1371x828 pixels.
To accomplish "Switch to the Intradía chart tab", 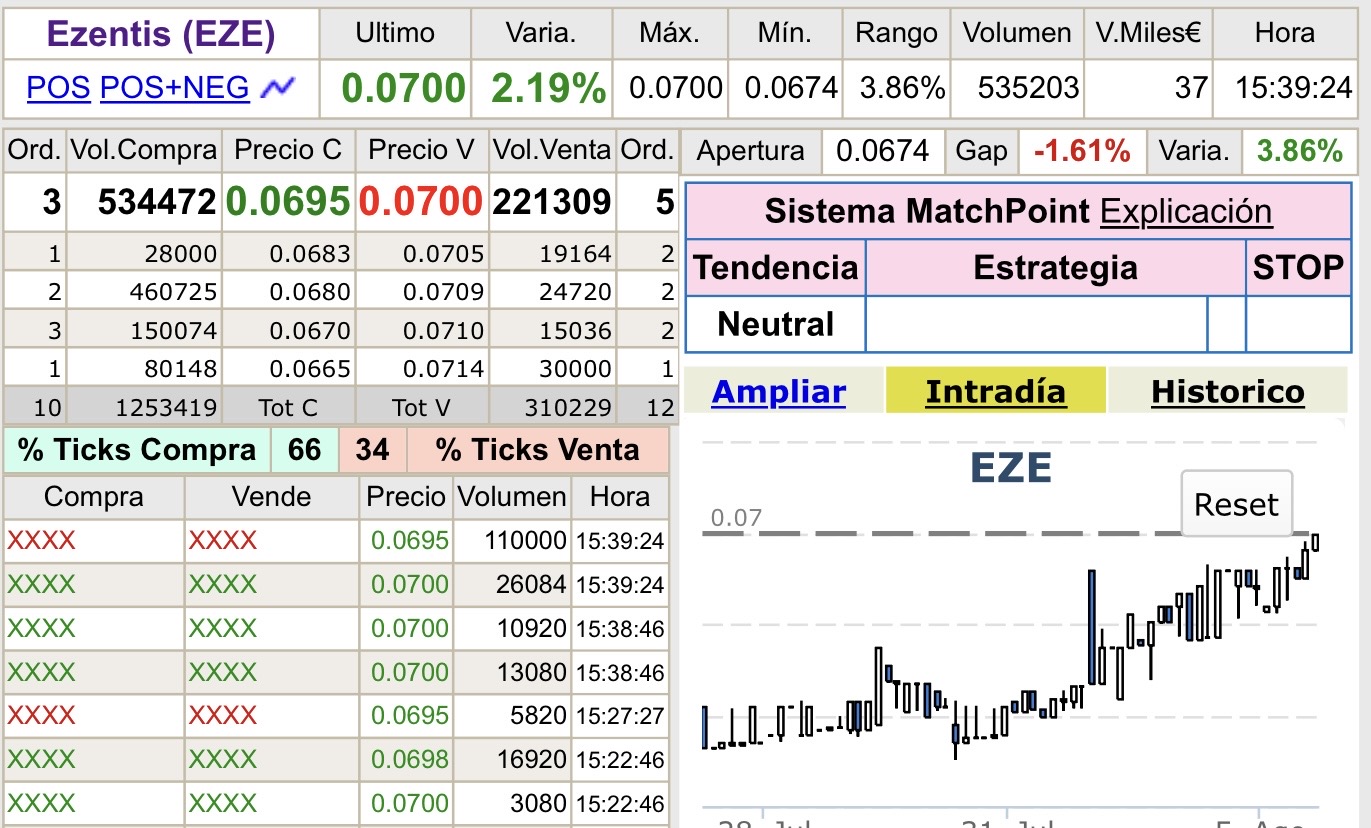I will coord(996,392).
